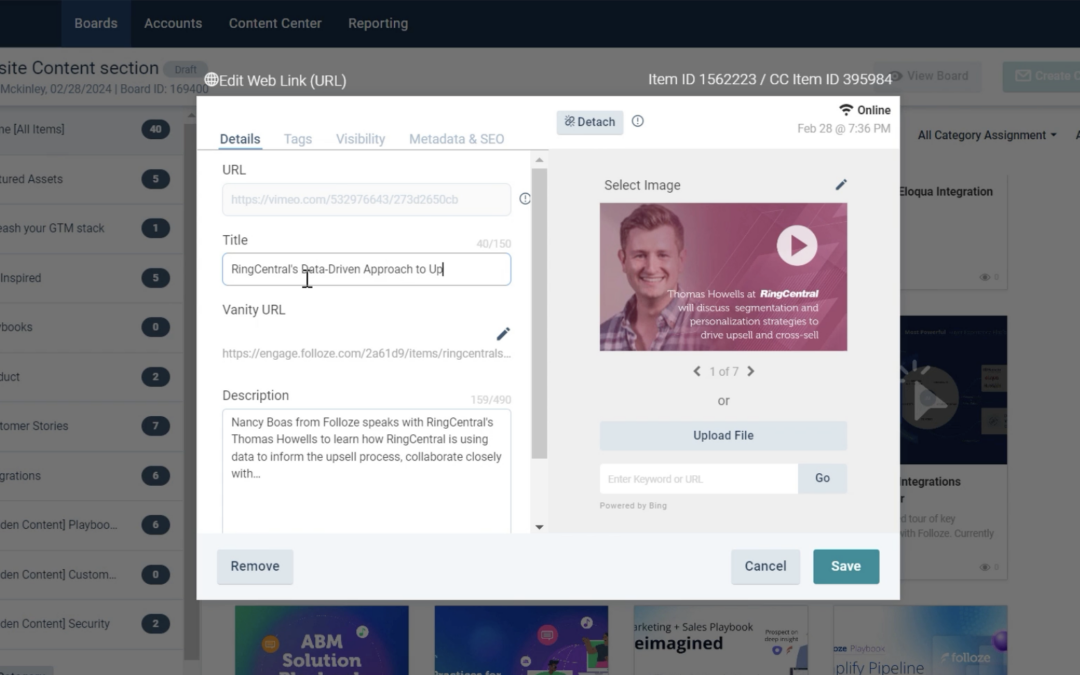
Task: Open Accounts in the top navigation
Action: 173,23
